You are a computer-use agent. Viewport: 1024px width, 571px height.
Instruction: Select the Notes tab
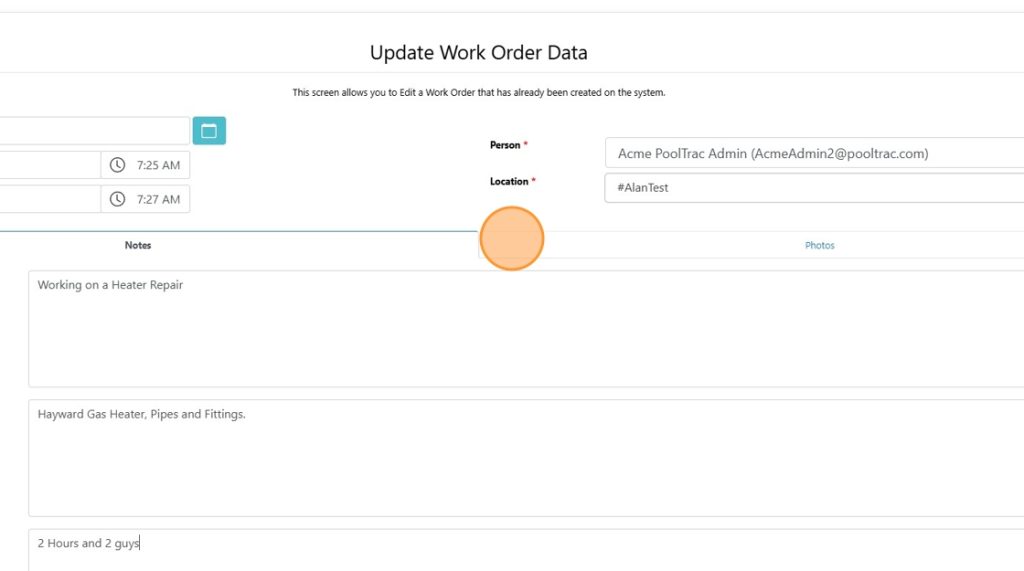(138, 245)
